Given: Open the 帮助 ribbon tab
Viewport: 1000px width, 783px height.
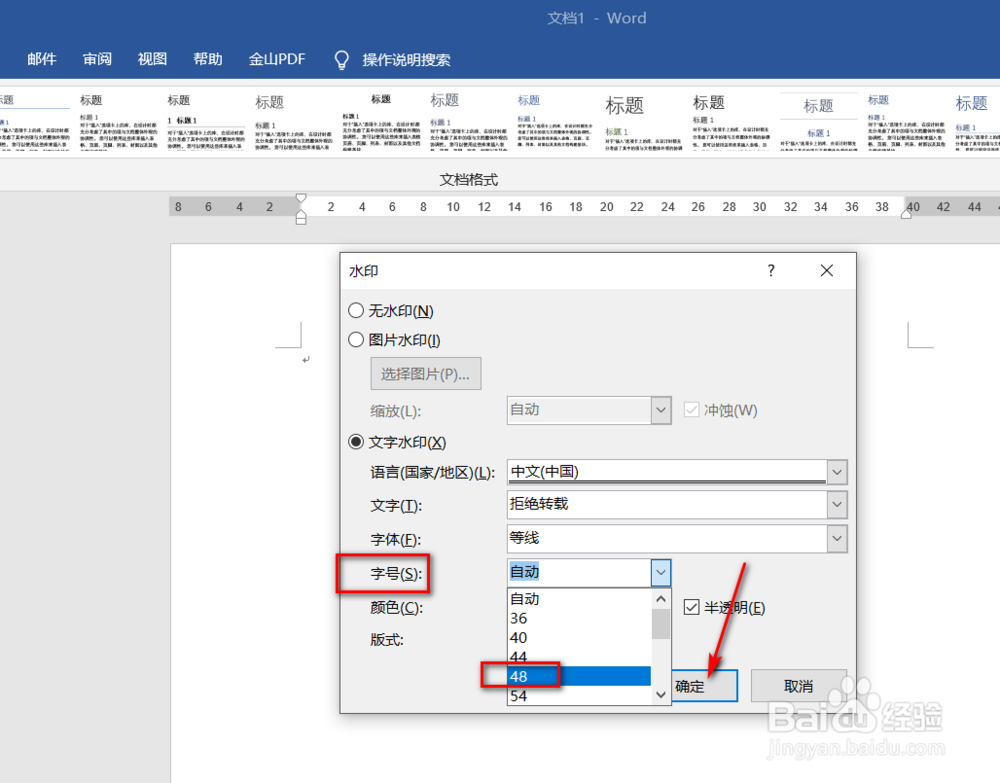Looking at the screenshot, I should coord(207,59).
